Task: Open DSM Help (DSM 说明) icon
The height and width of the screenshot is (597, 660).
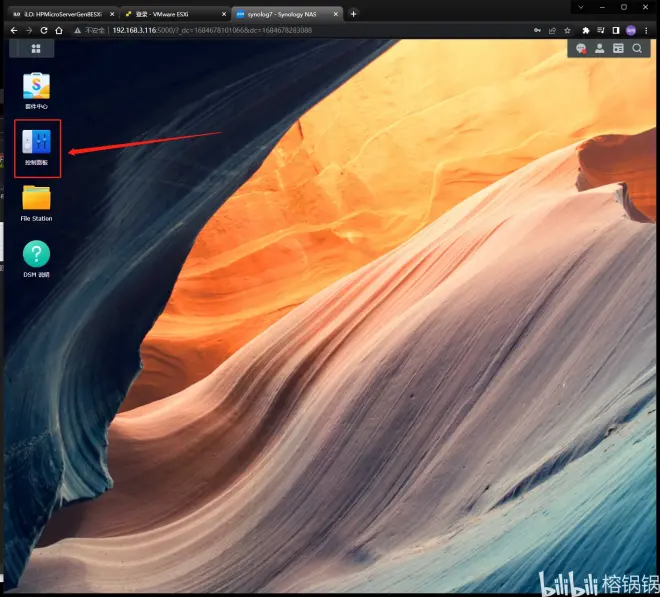Action: tap(36, 259)
